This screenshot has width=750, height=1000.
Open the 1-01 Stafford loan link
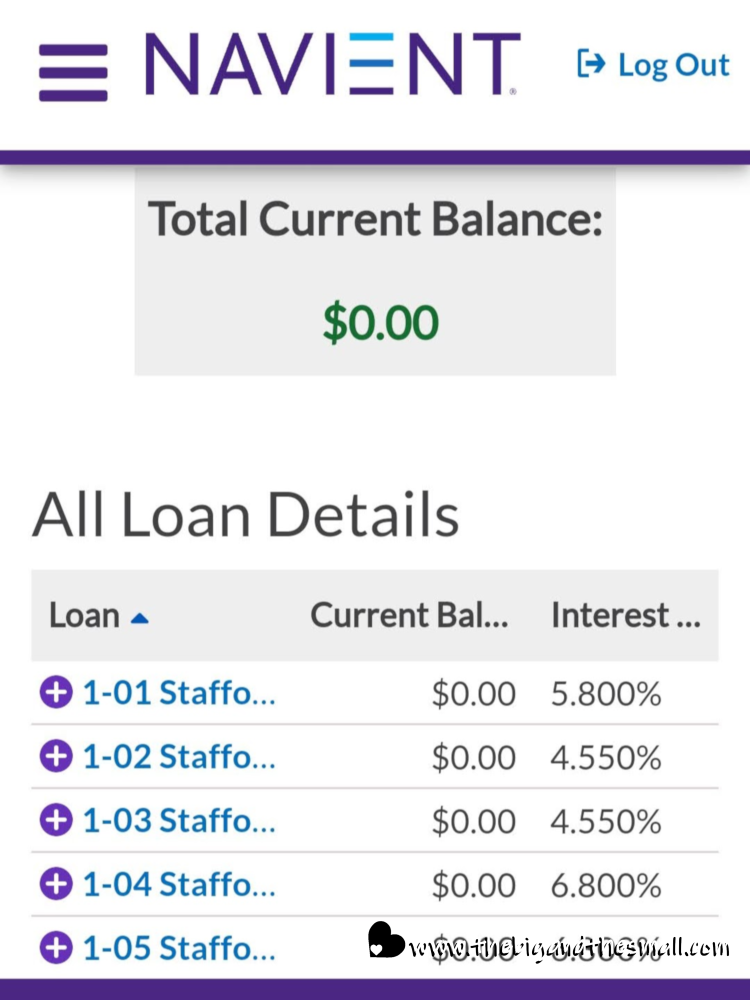[x=178, y=692]
